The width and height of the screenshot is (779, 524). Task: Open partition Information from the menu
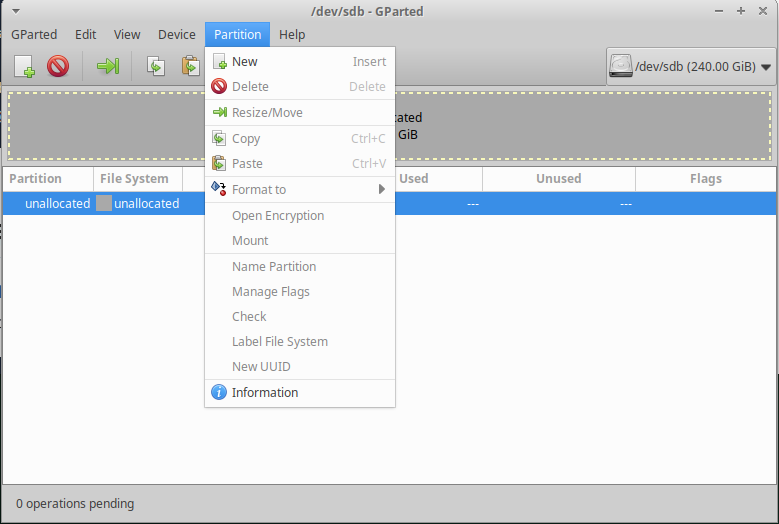[300, 392]
